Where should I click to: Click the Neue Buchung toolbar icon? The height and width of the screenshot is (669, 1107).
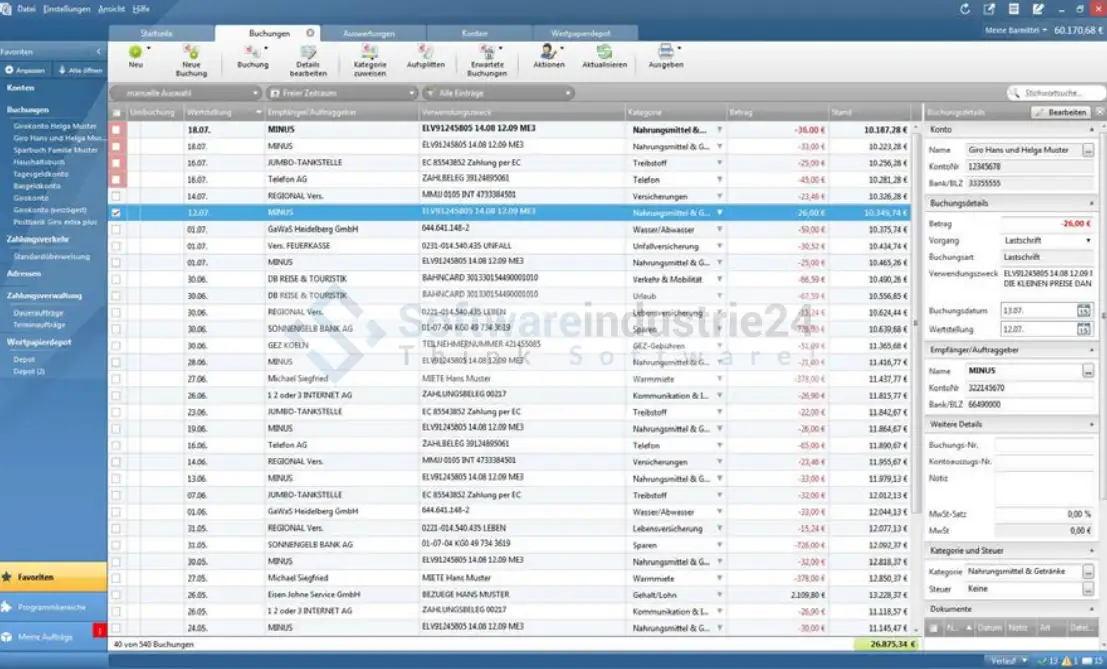pos(191,52)
